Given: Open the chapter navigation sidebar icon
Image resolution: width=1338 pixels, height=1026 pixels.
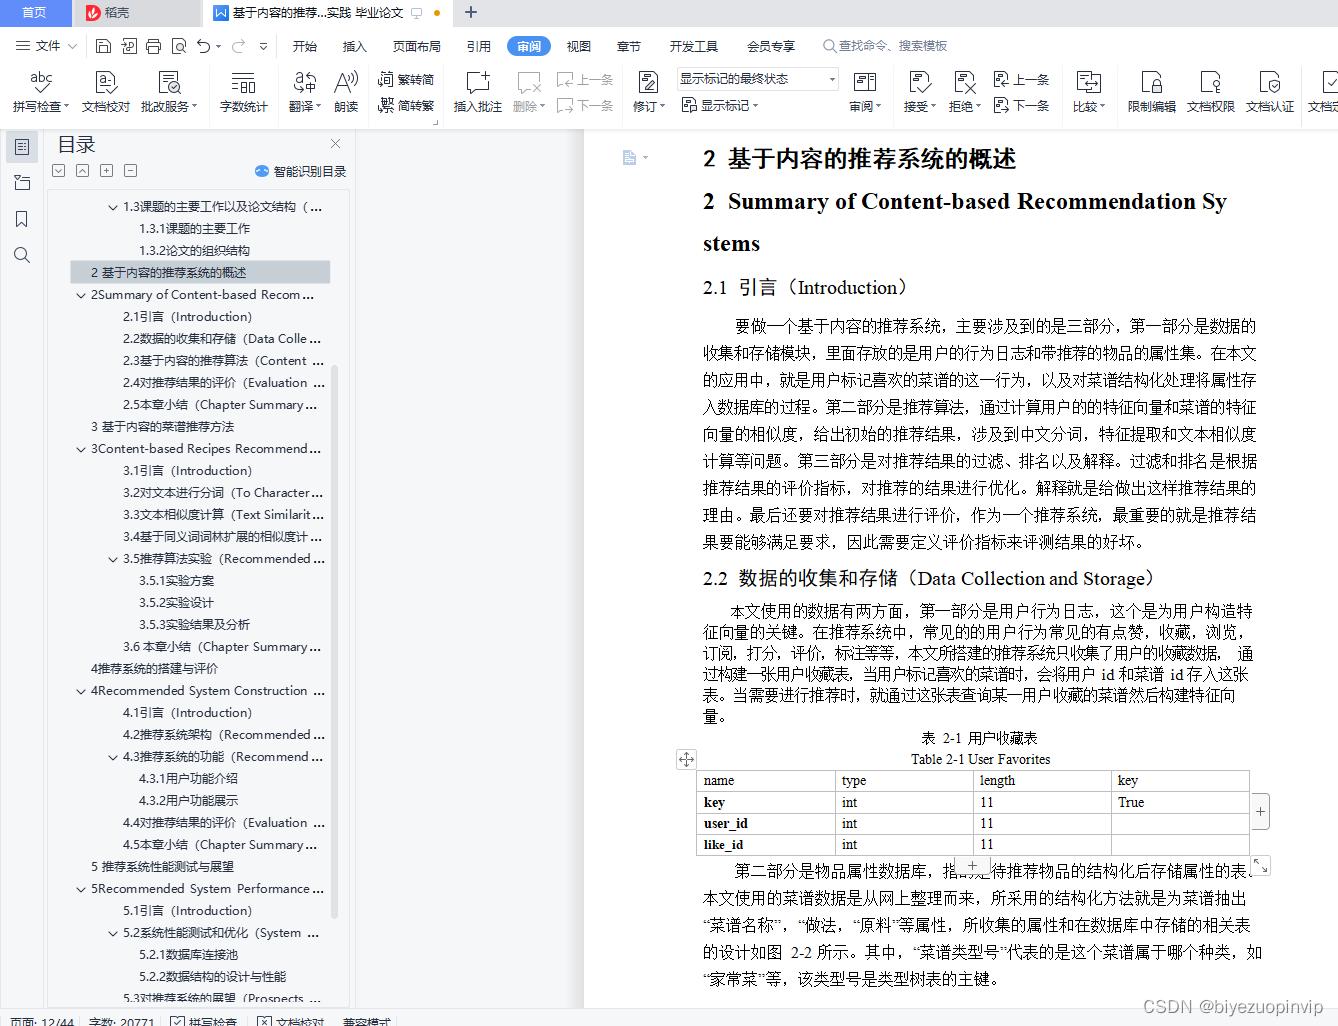Looking at the screenshot, I should [22, 183].
